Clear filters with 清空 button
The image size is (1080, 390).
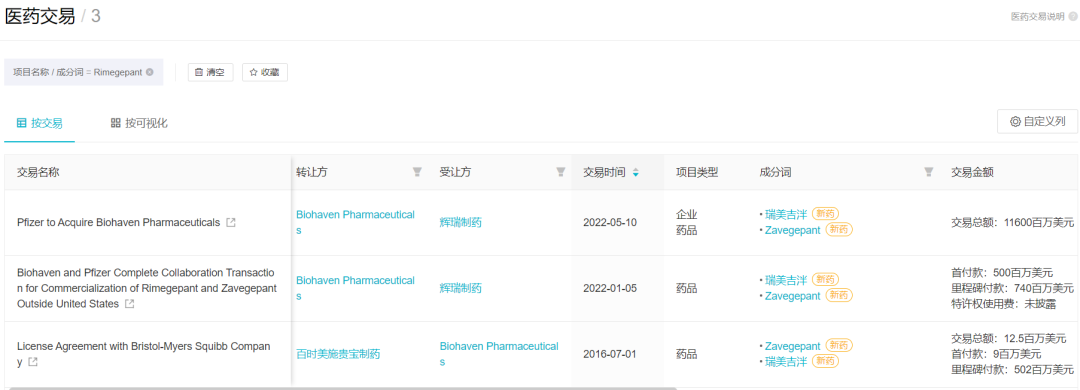tap(210, 72)
